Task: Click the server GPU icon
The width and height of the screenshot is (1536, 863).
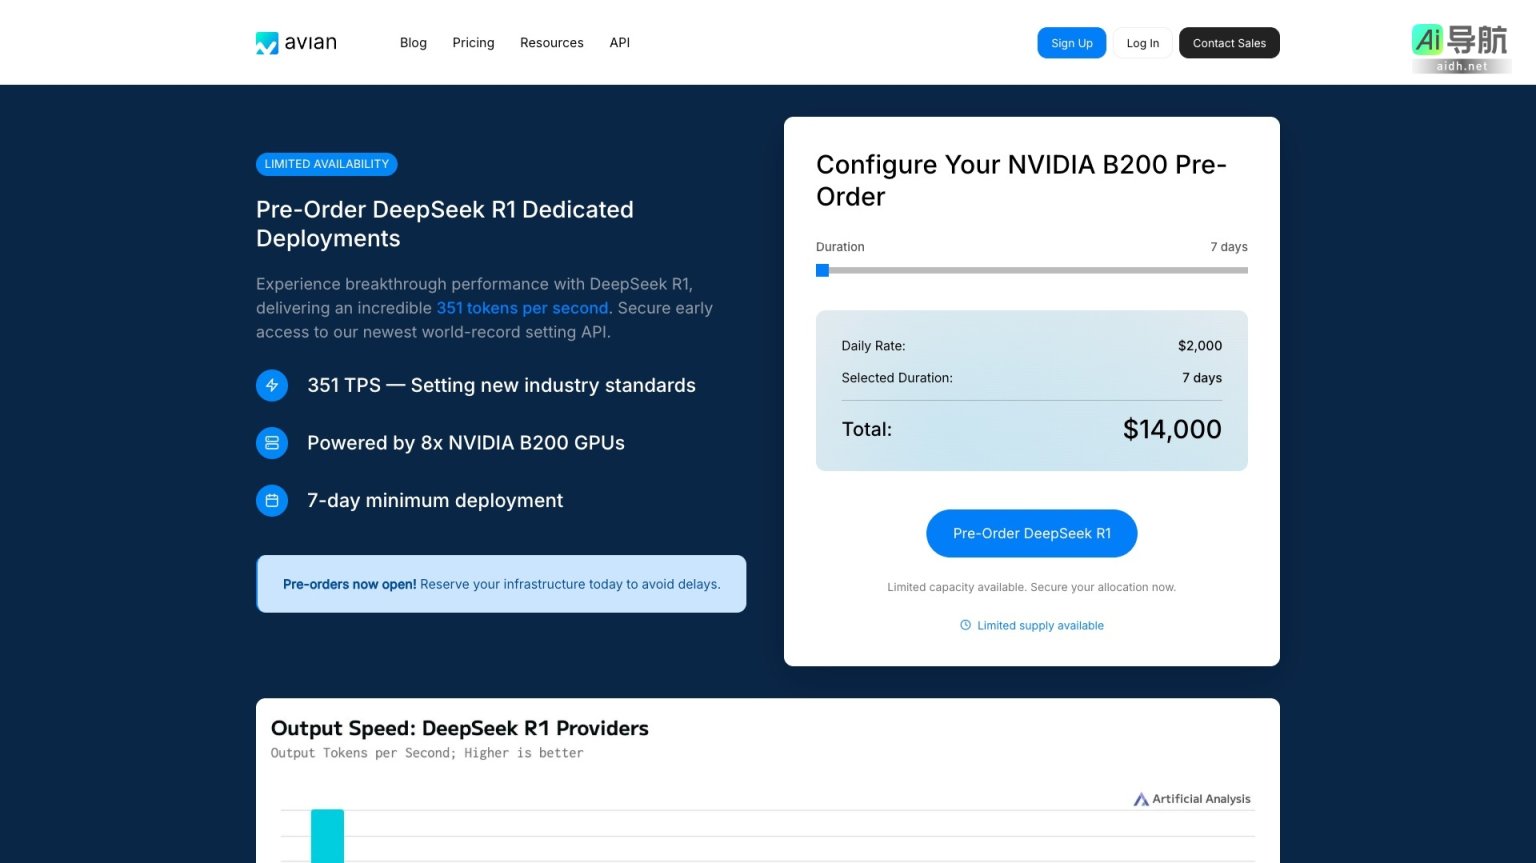Action: 272,443
